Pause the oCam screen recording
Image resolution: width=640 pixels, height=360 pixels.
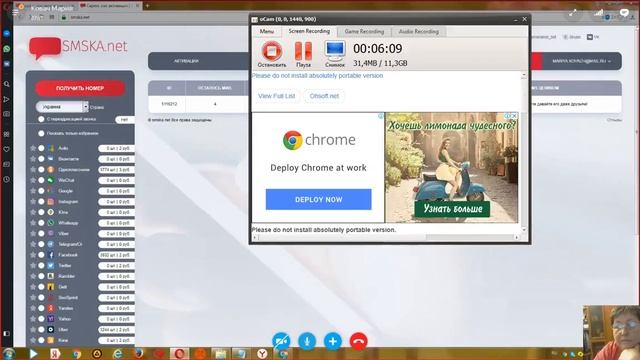pos(303,53)
